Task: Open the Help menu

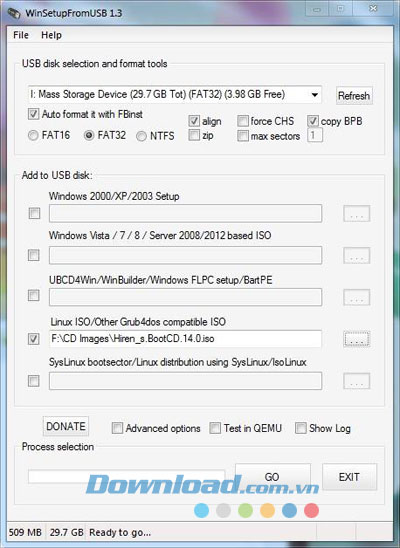Action: [x=51, y=35]
